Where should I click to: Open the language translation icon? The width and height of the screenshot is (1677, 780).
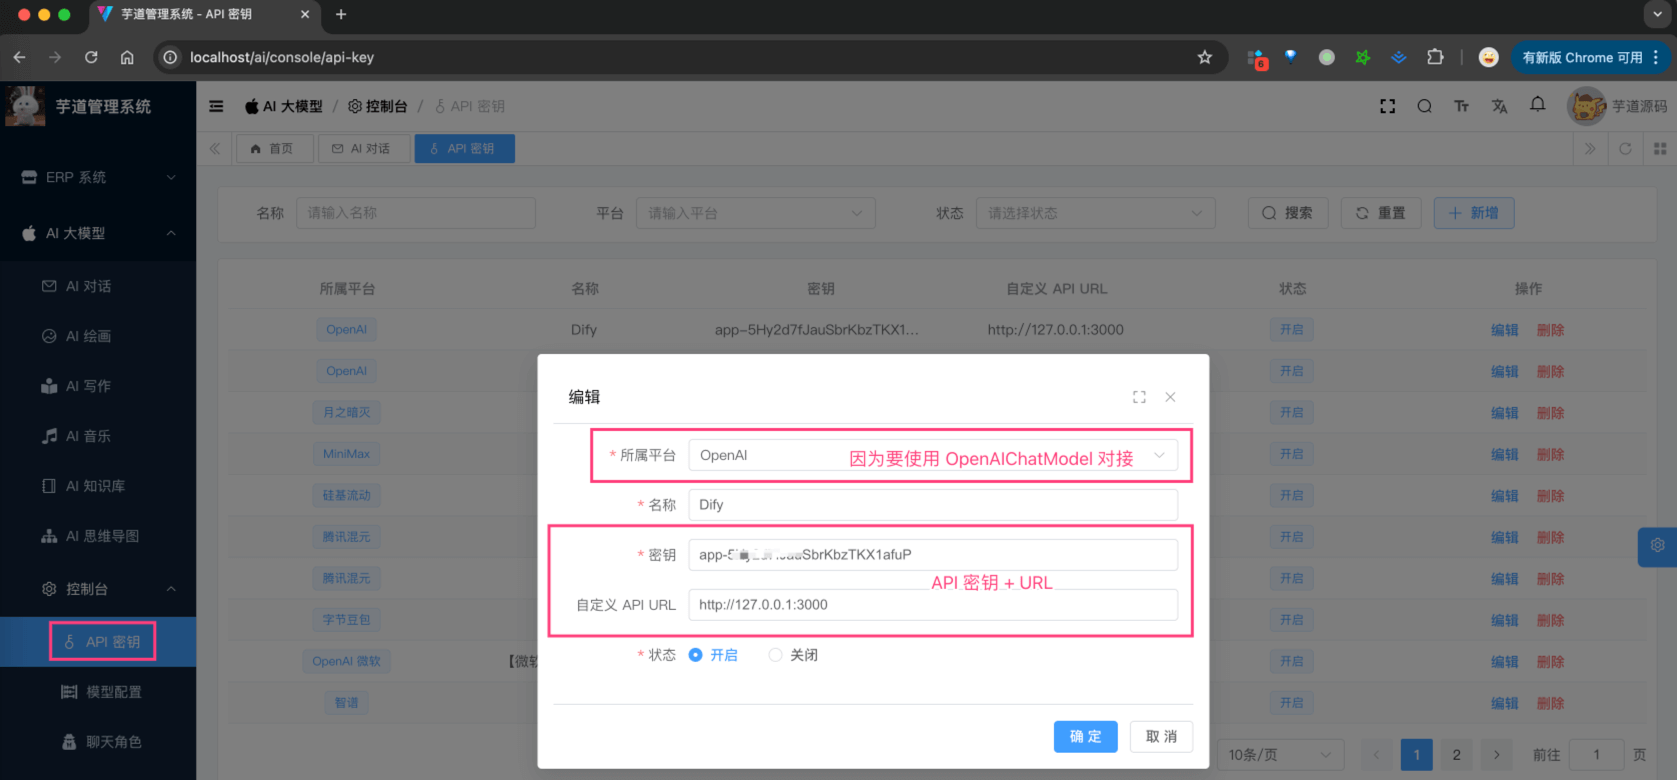point(1499,106)
